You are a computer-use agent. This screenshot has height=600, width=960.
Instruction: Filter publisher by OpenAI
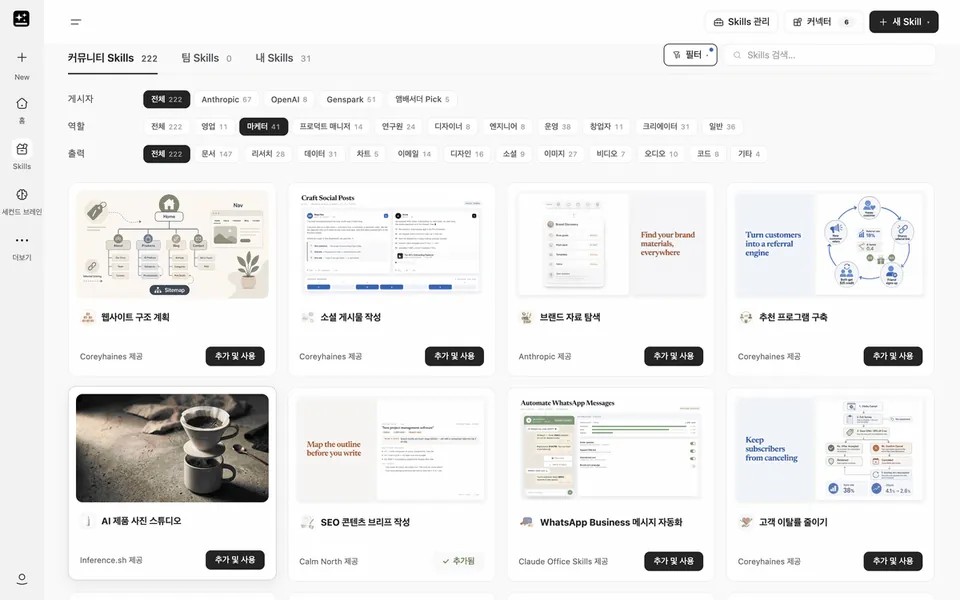click(289, 99)
